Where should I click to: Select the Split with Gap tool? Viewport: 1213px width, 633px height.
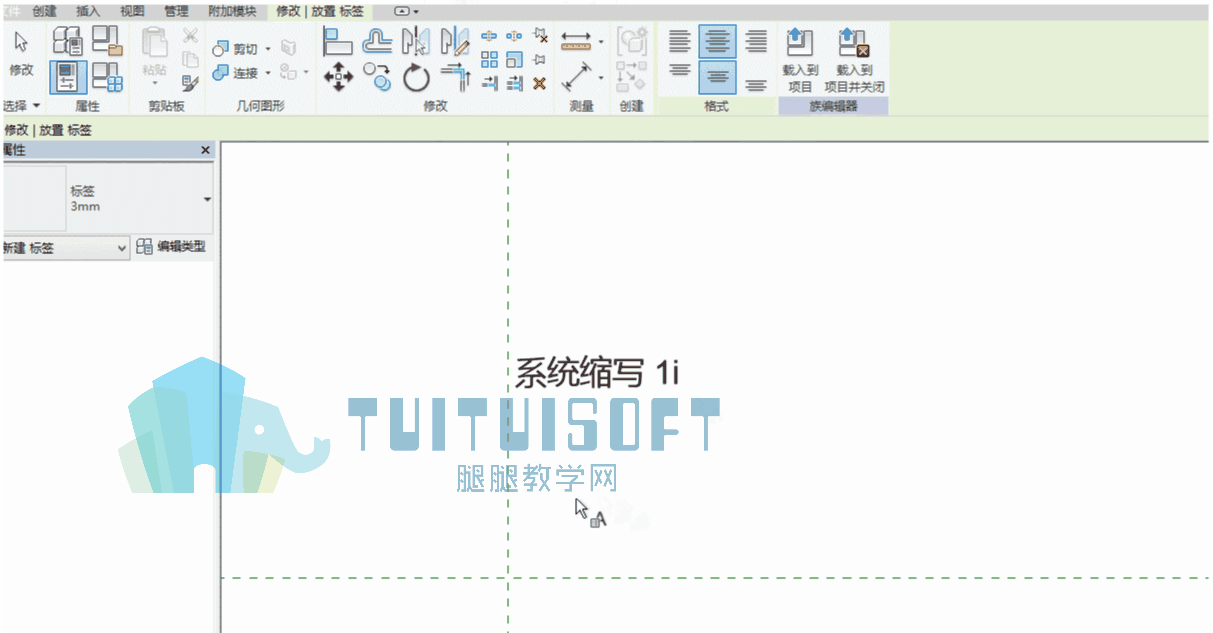(x=515, y=36)
